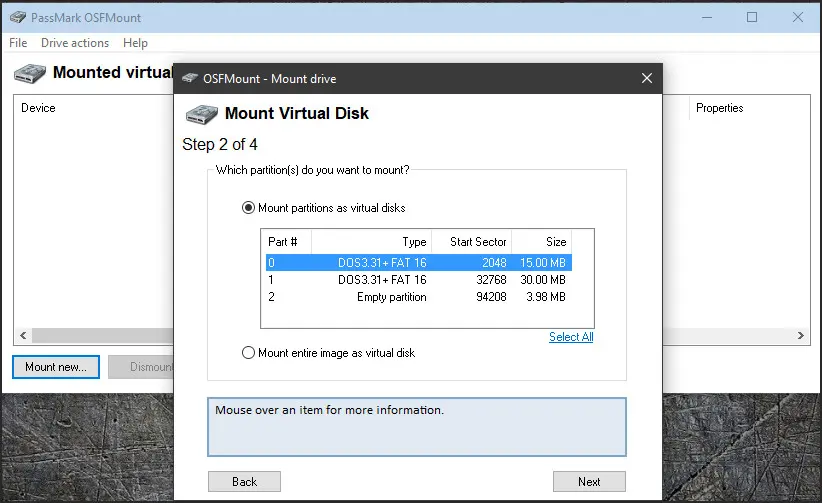822x503 pixels.
Task: Click the Mount new... button
Action: point(56,367)
